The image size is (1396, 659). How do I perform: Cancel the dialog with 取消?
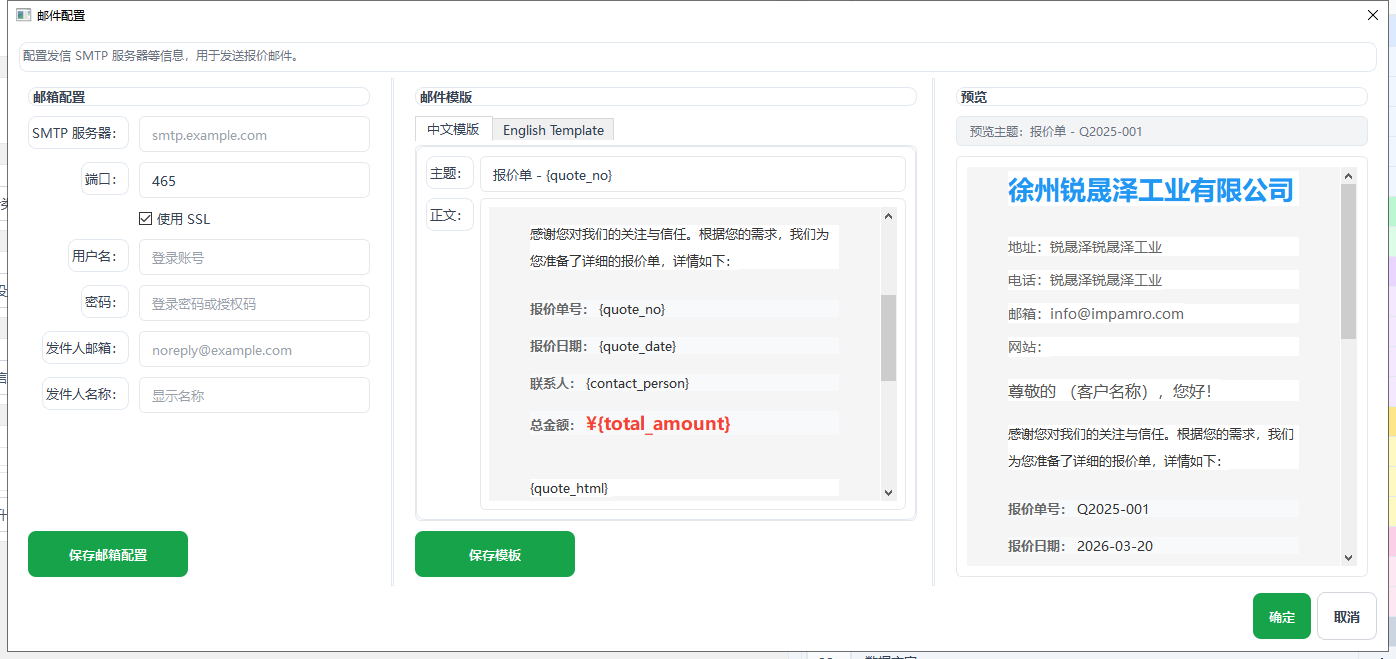[1347, 616]
